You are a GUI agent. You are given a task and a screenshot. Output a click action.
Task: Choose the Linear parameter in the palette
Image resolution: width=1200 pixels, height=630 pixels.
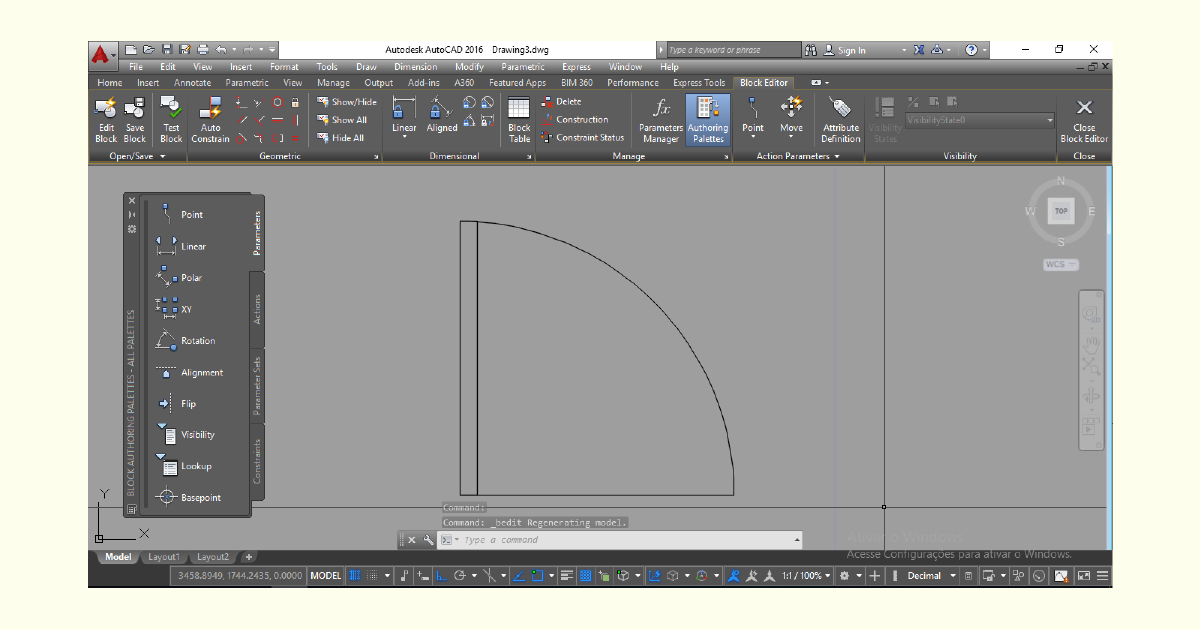pos(181,246)
